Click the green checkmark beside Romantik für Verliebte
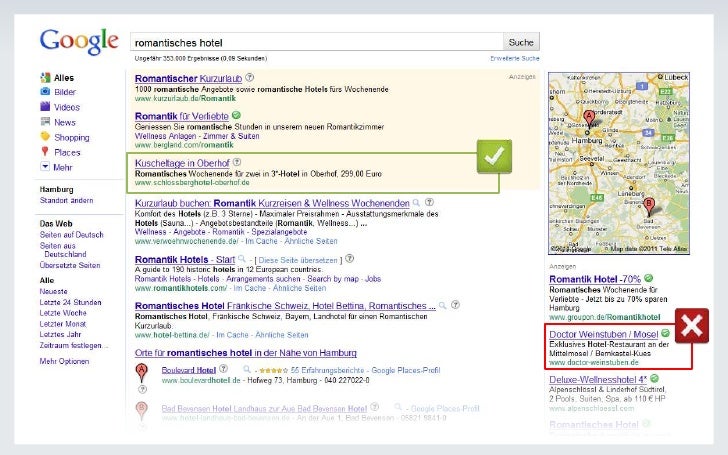Screen dimensions: 728x455 tap(236, 115)
